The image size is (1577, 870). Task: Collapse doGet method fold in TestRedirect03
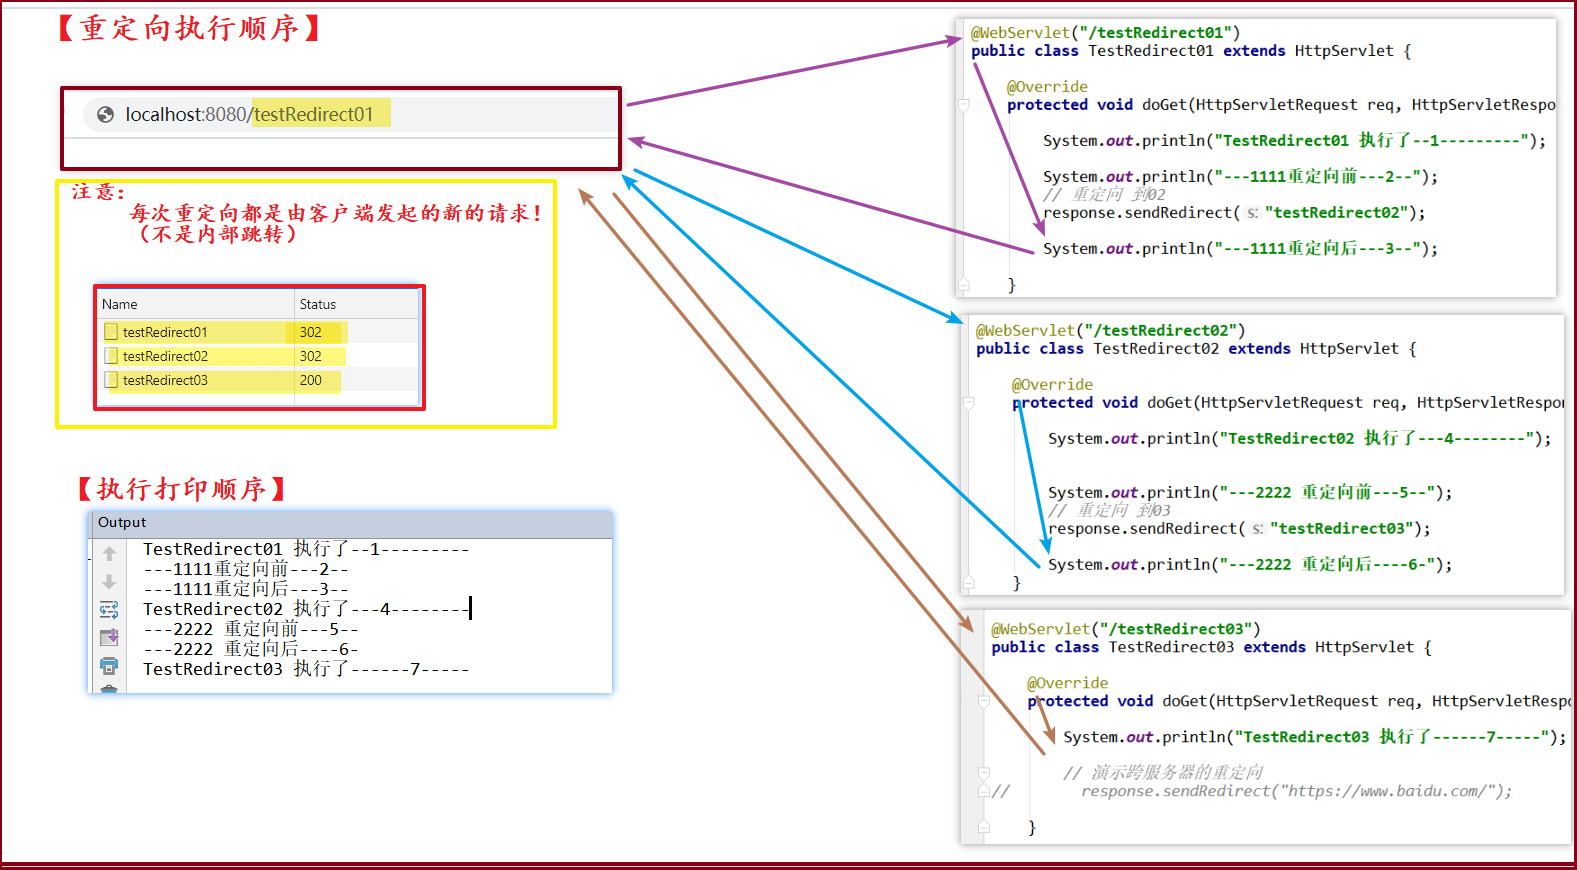[x=984, y=702]
